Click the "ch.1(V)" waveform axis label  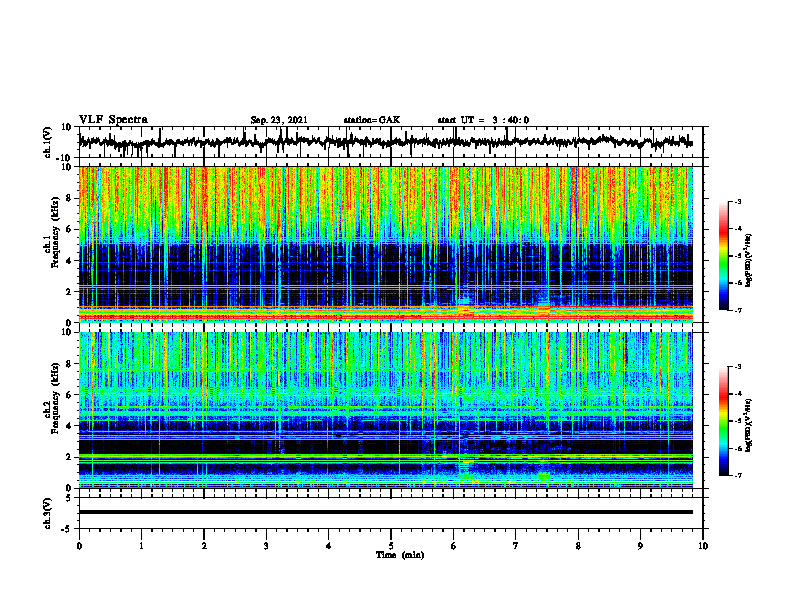[x=48, y=142]
